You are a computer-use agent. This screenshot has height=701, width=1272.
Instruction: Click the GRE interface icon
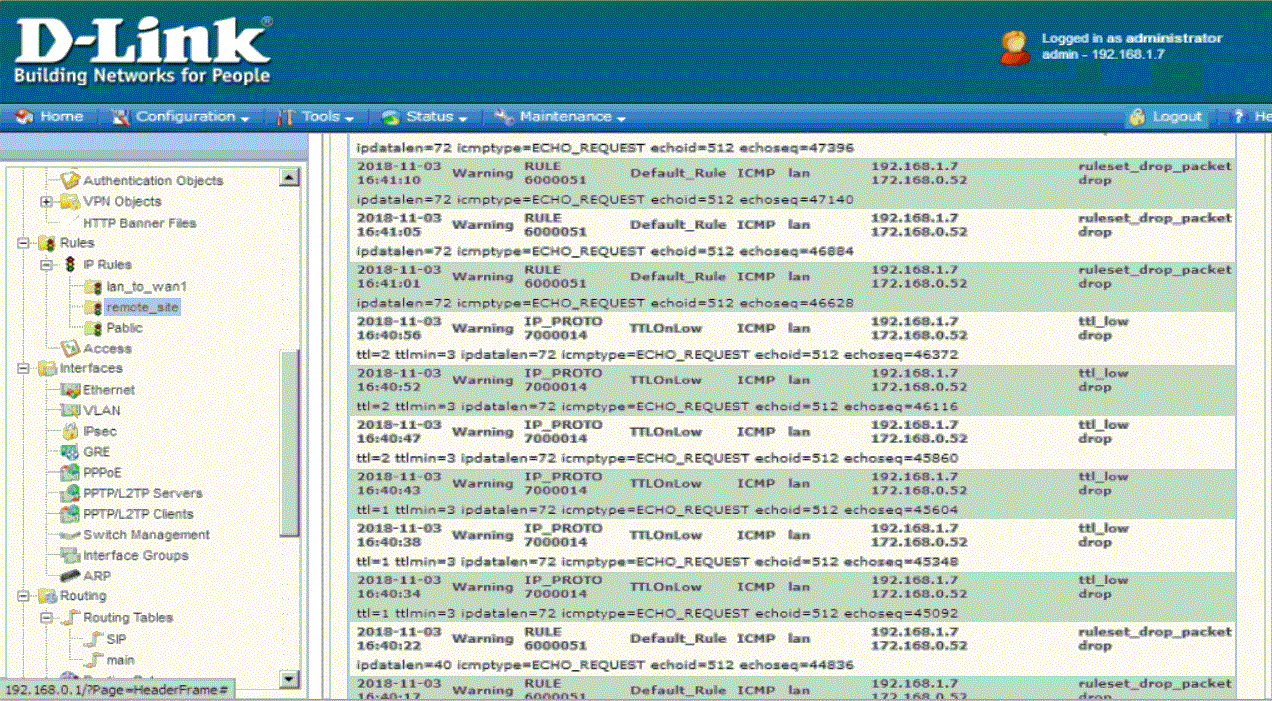(x=69, y=452)
